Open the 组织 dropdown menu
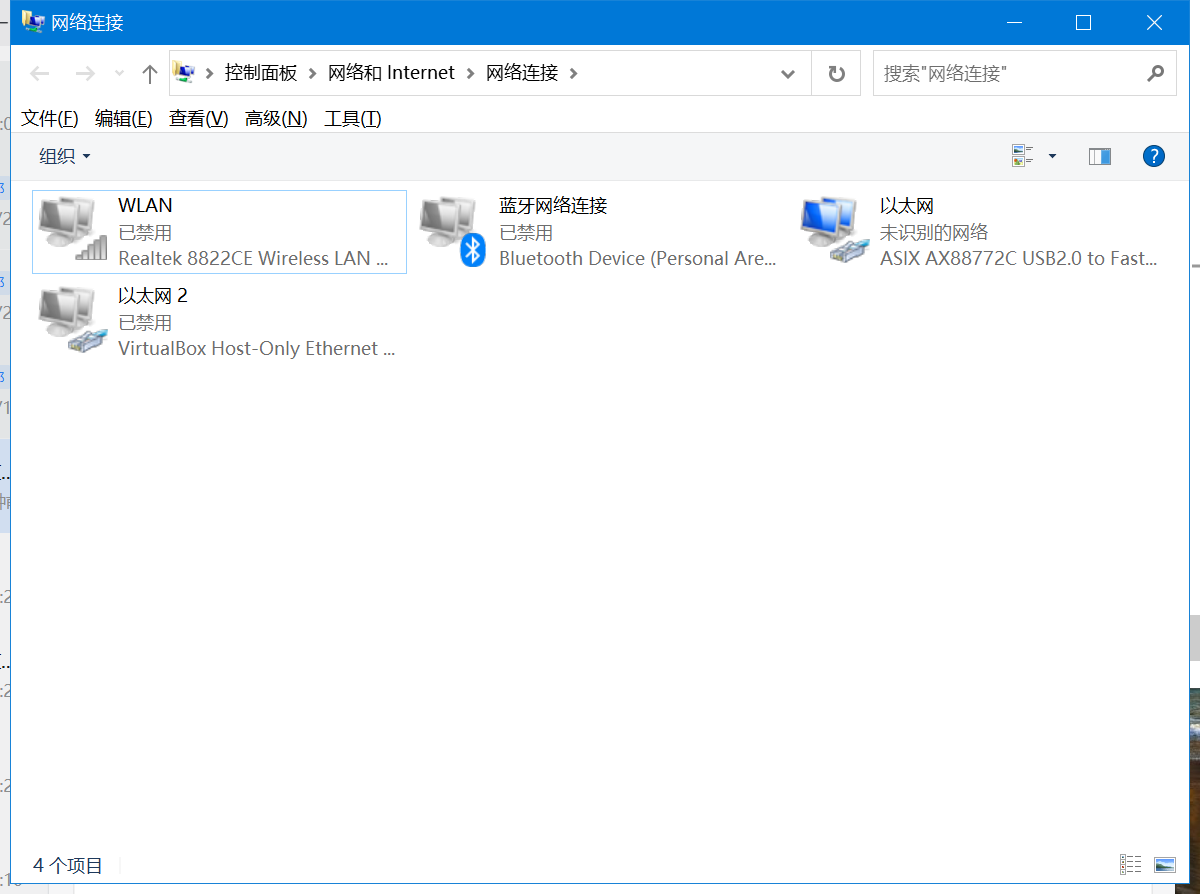This screenshot has width=1200, height=894. point(64,156)
